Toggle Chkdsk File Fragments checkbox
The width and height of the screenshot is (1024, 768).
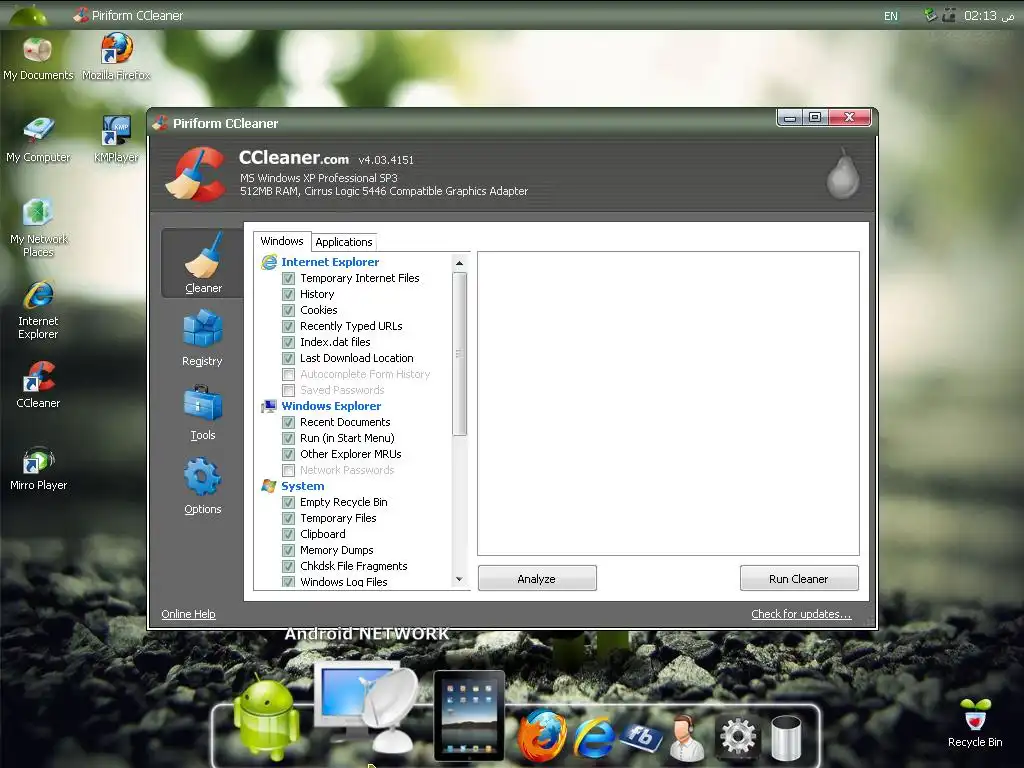(288, 566)
